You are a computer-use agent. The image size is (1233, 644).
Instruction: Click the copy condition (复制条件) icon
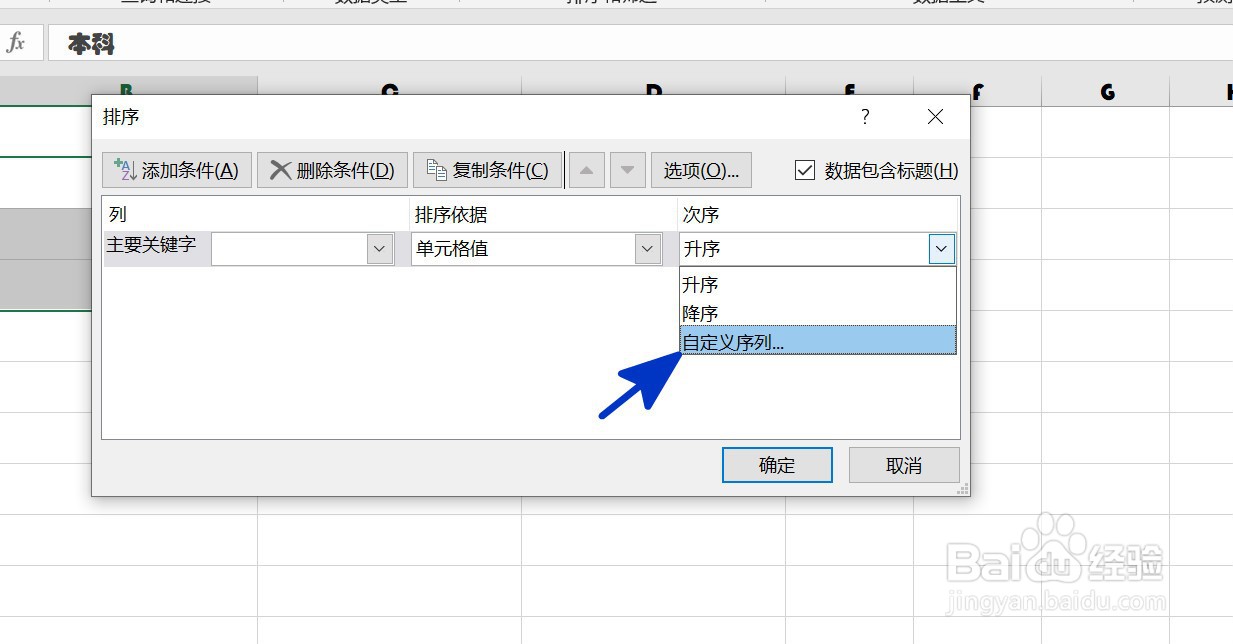pos(437,169)
